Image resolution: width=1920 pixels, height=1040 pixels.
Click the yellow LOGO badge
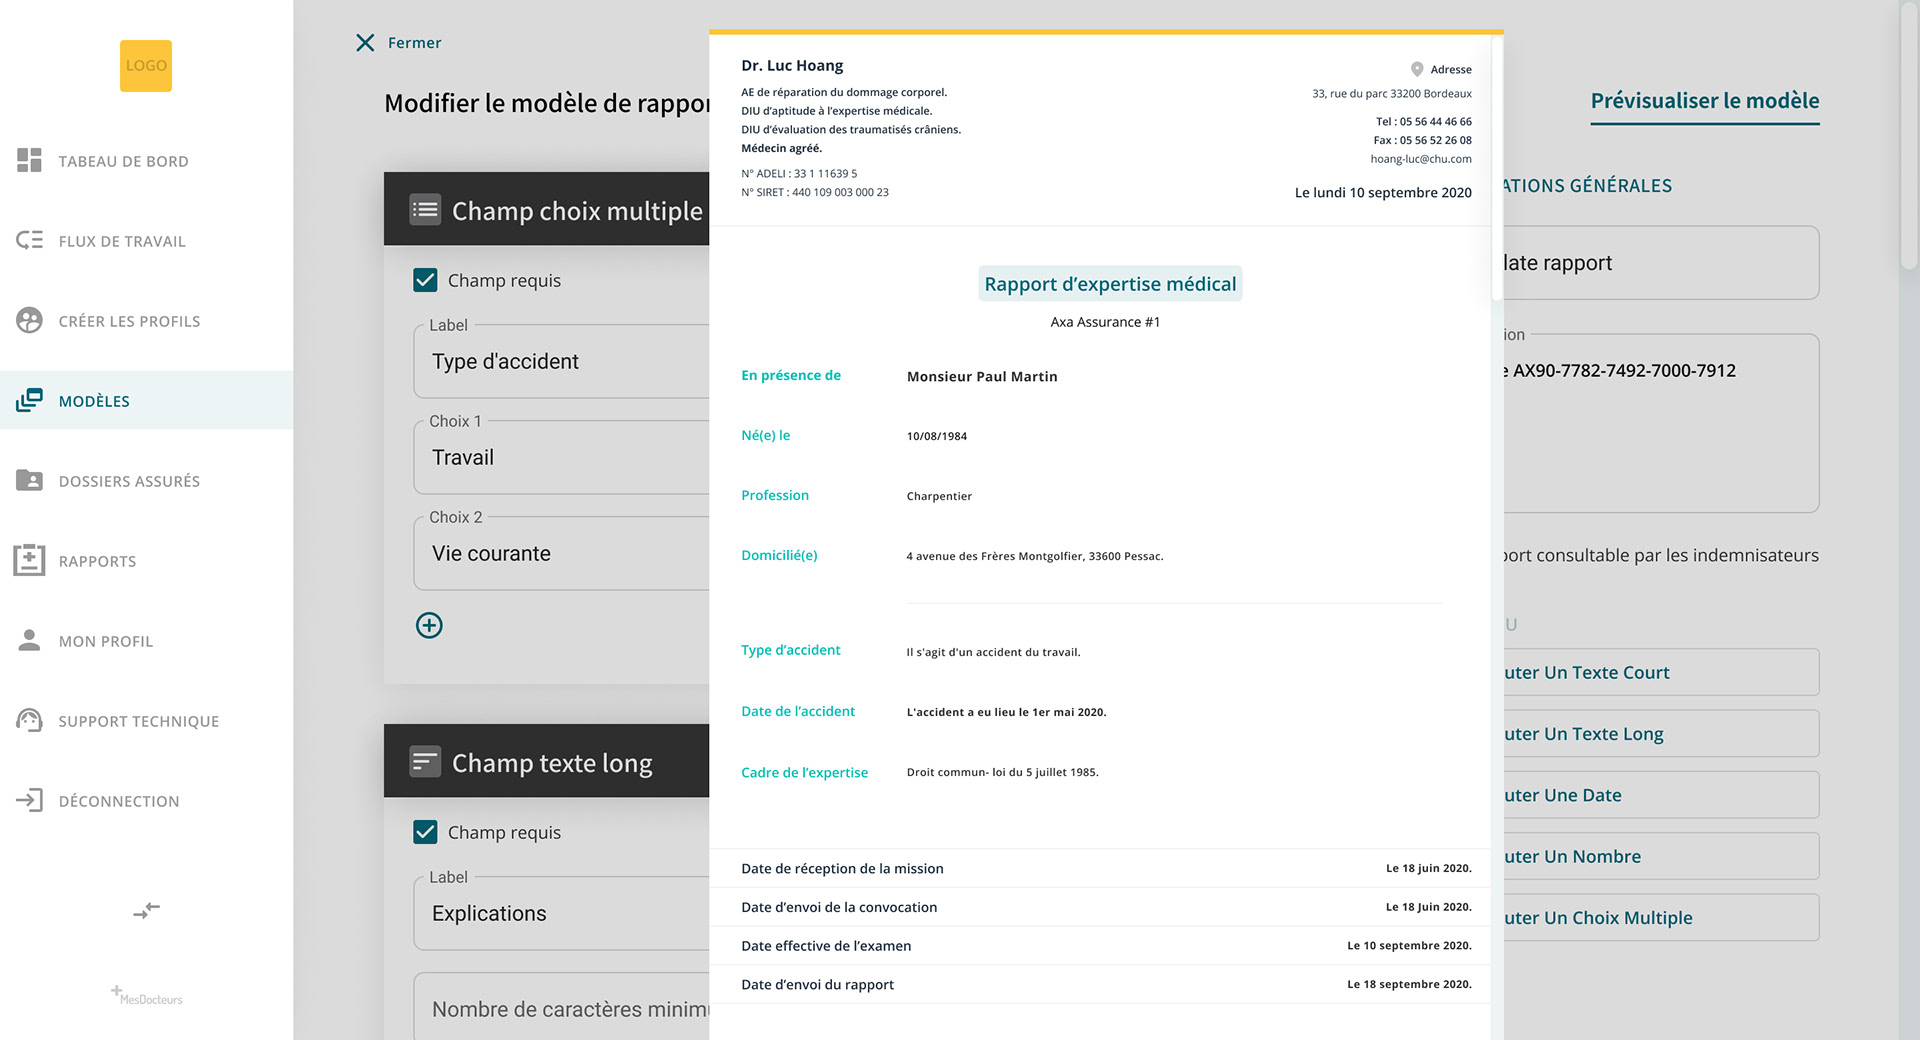click(x=146, y=66)
